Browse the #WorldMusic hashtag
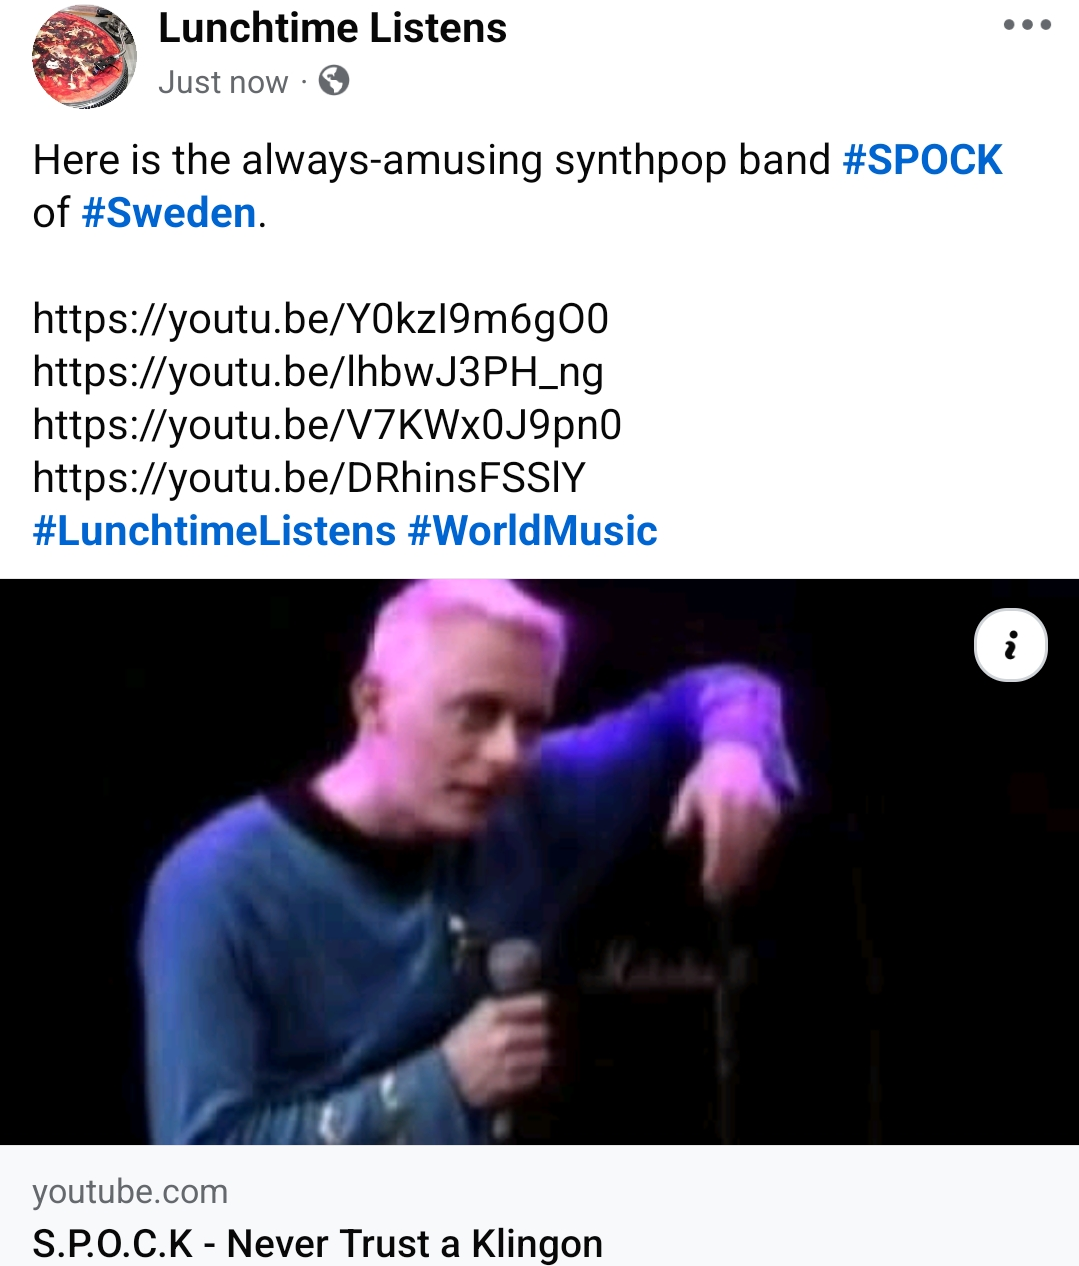1079x1266 pixels. (x=532, y=531)
